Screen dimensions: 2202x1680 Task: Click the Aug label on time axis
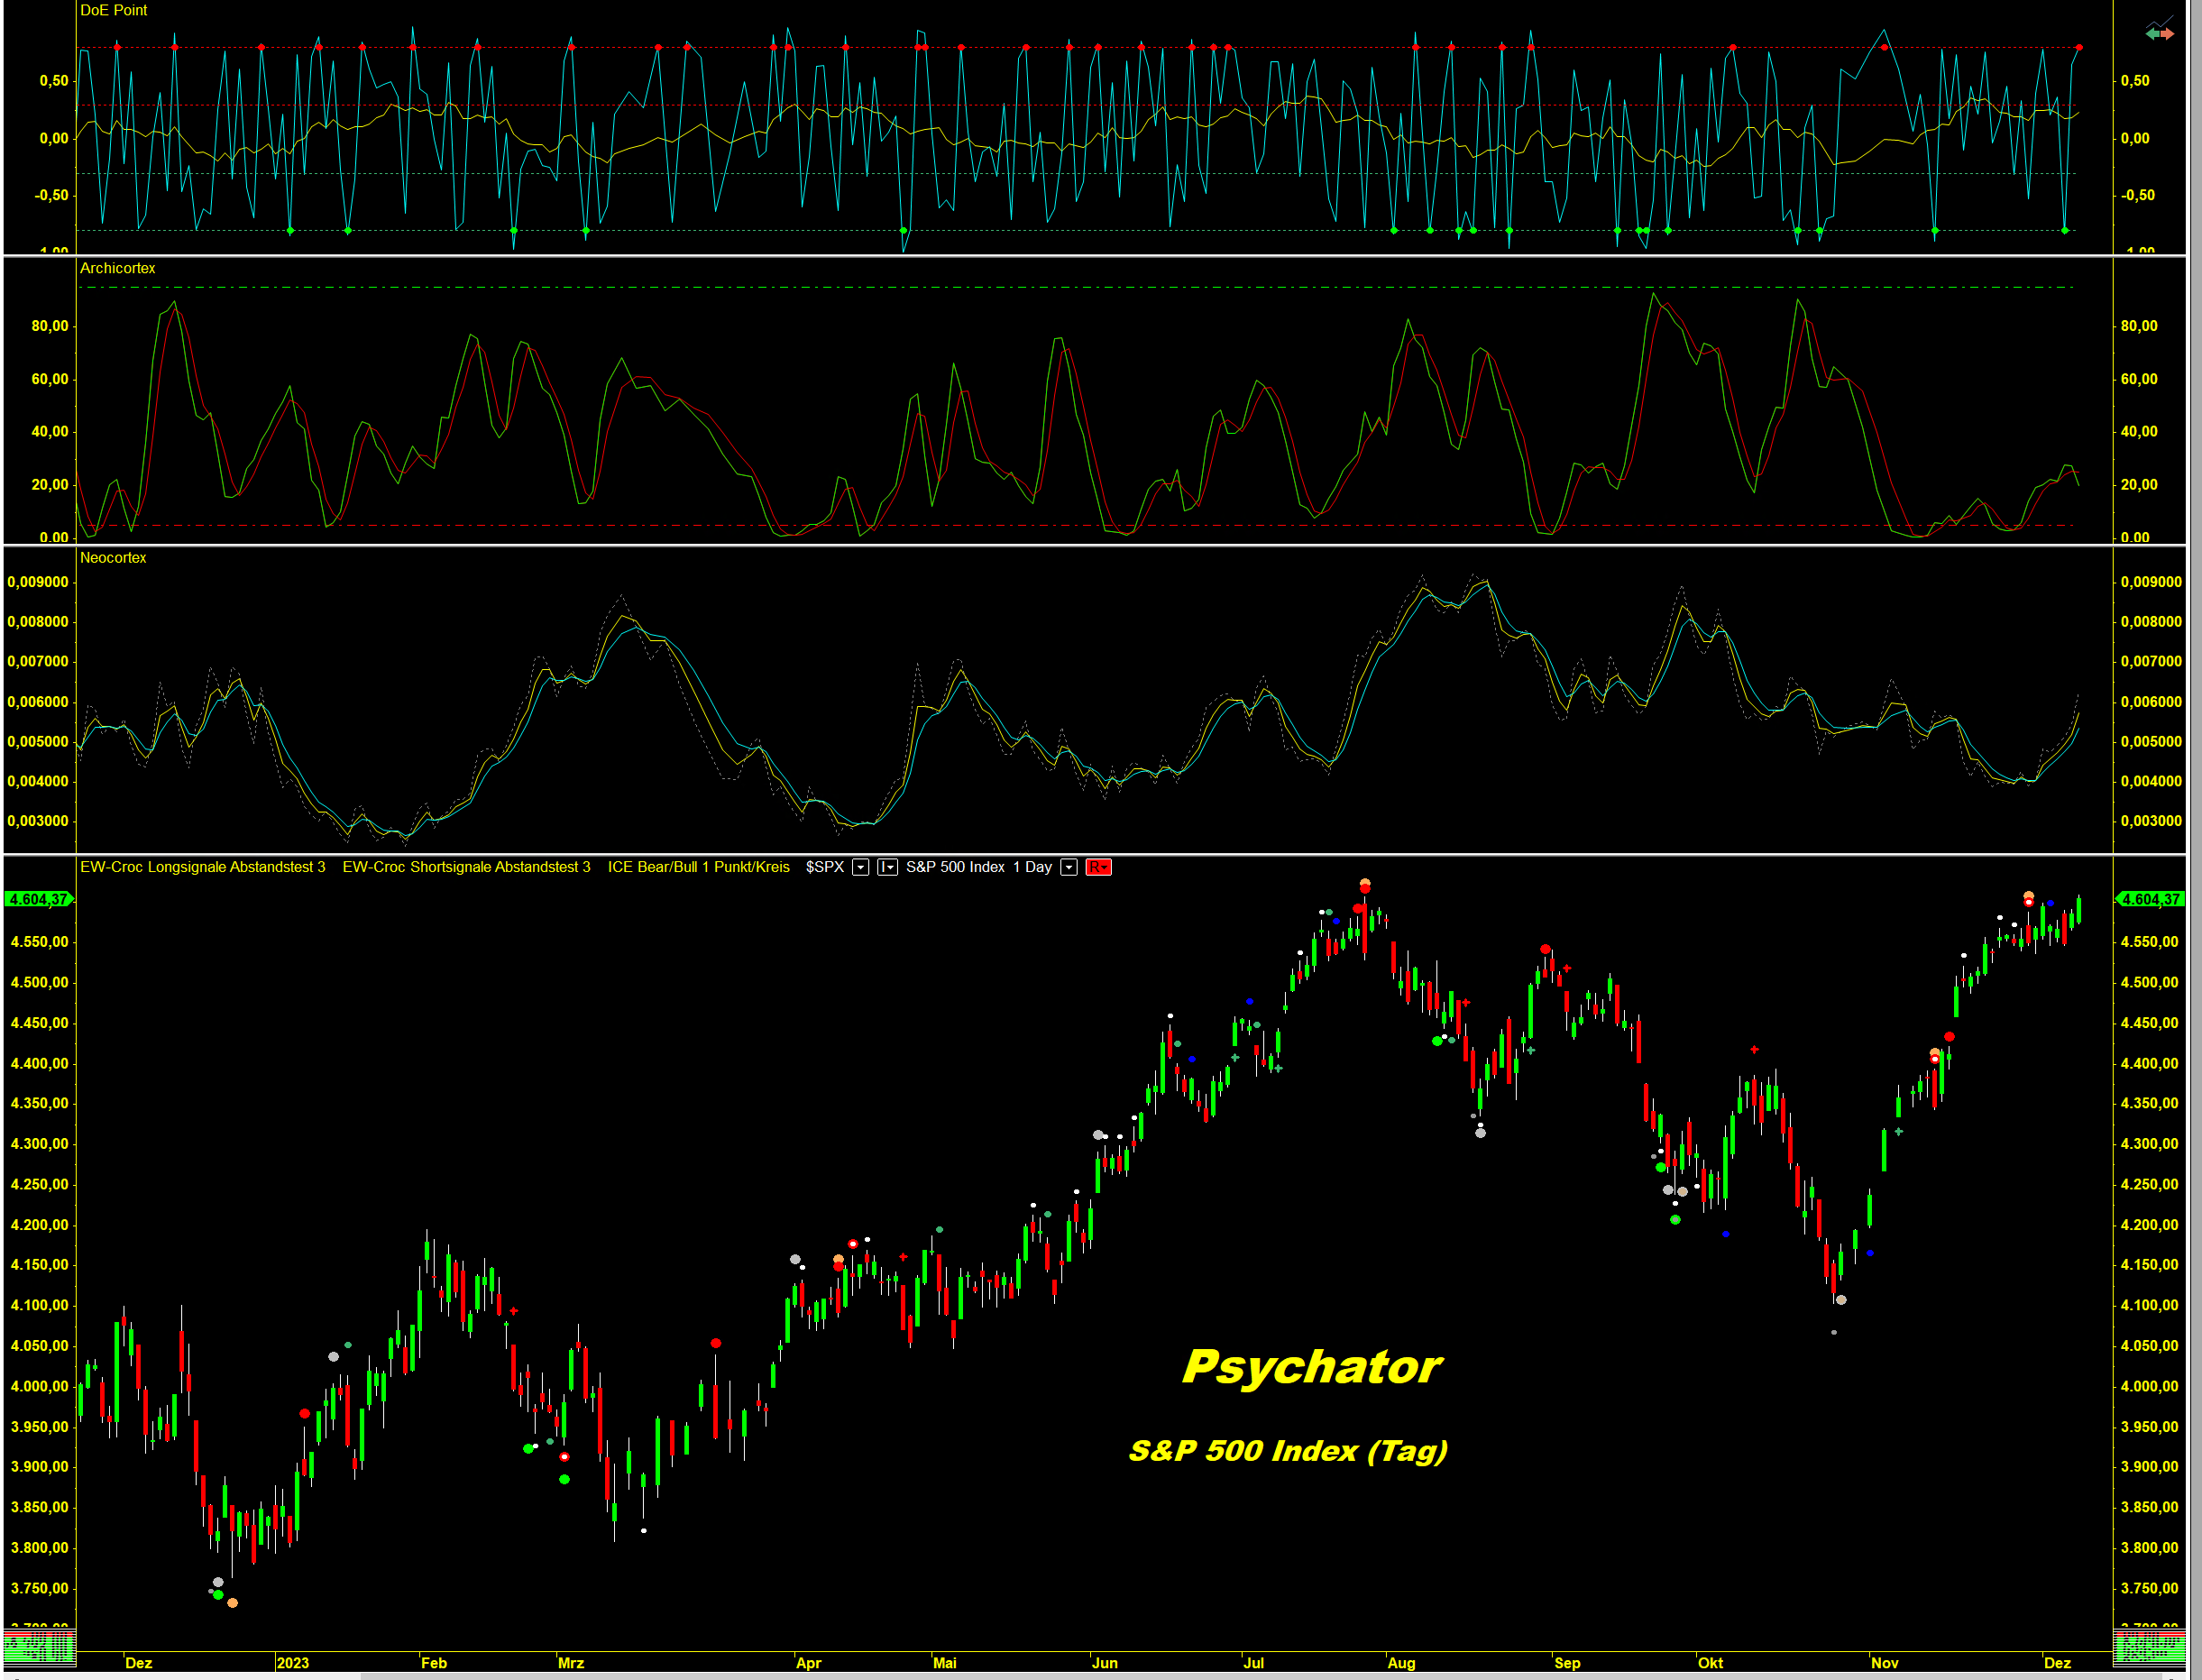[1401, 1663]
